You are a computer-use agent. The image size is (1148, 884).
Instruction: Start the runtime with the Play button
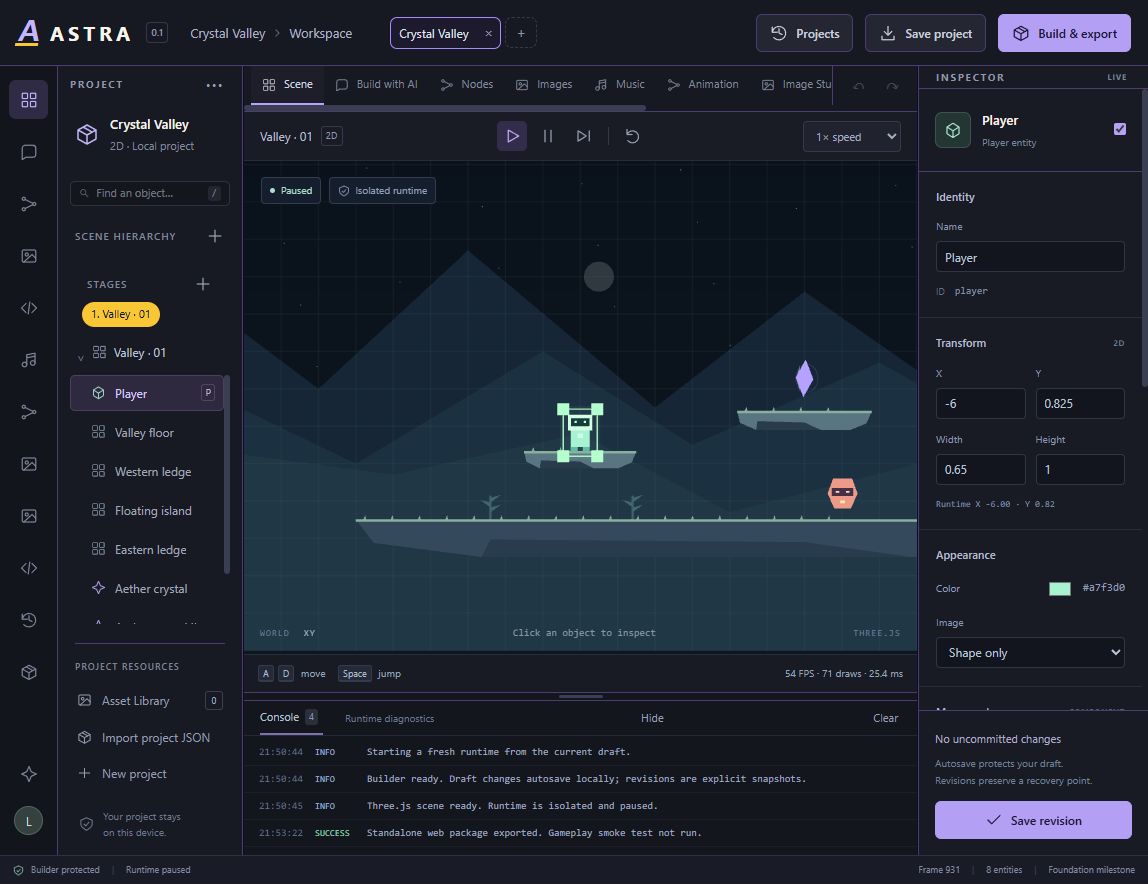[512, 136]
